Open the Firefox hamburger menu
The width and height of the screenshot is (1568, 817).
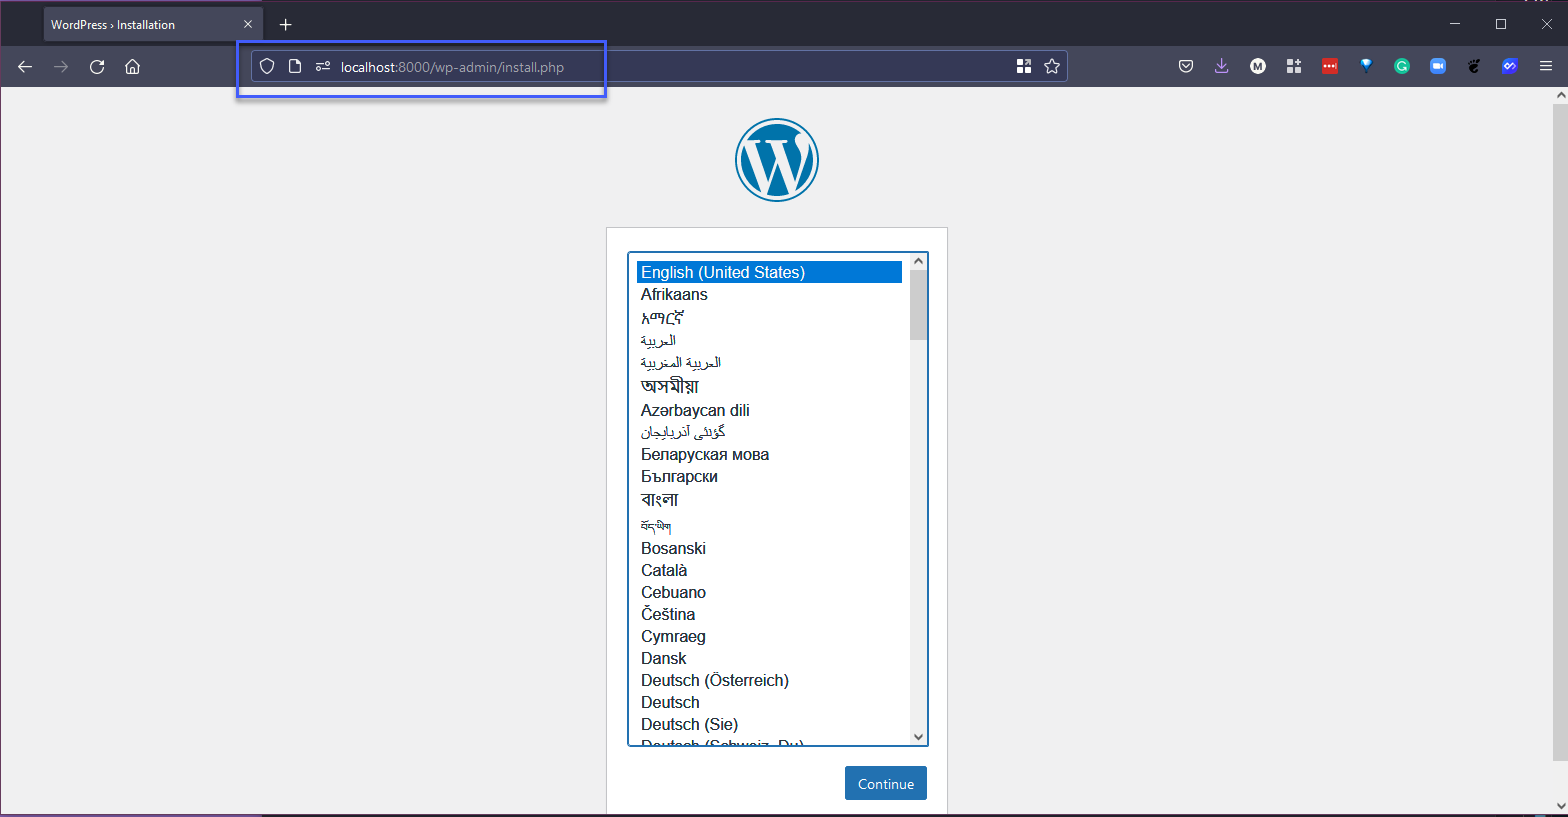[x=1546, y=66]
